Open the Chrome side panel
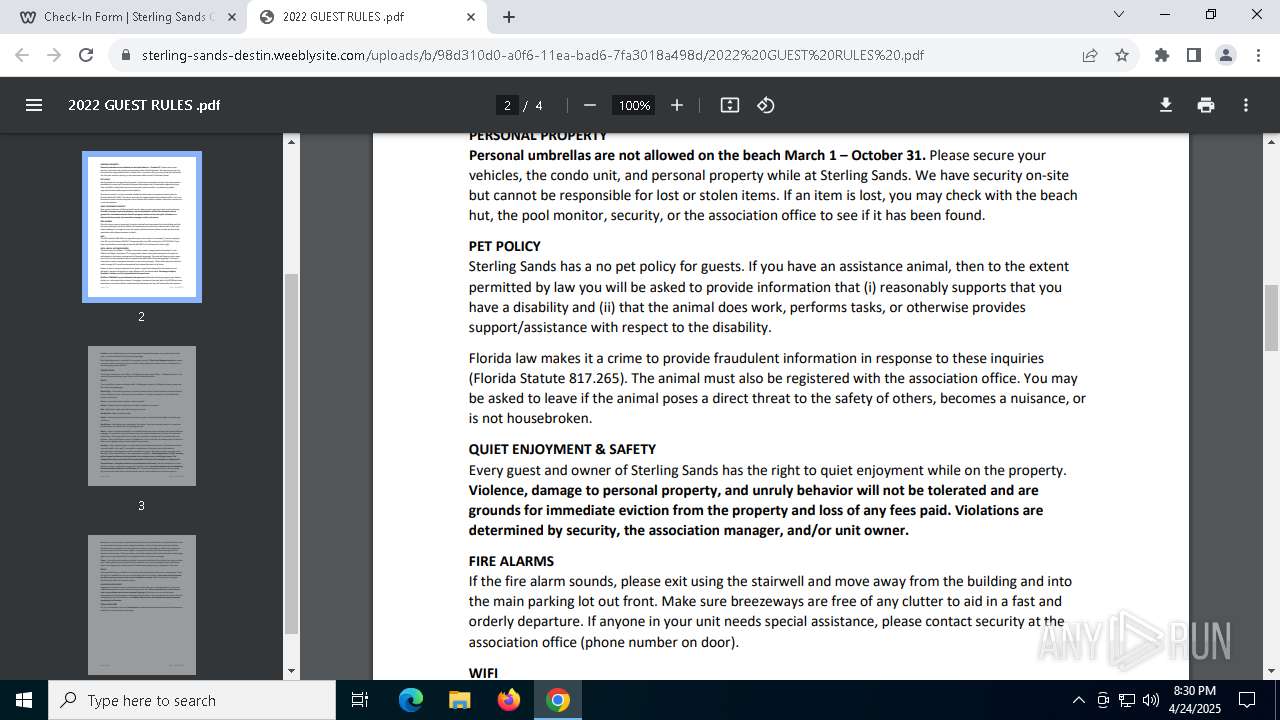Viewport: 1280px width, 720px height. click(x=1194, y=55)
